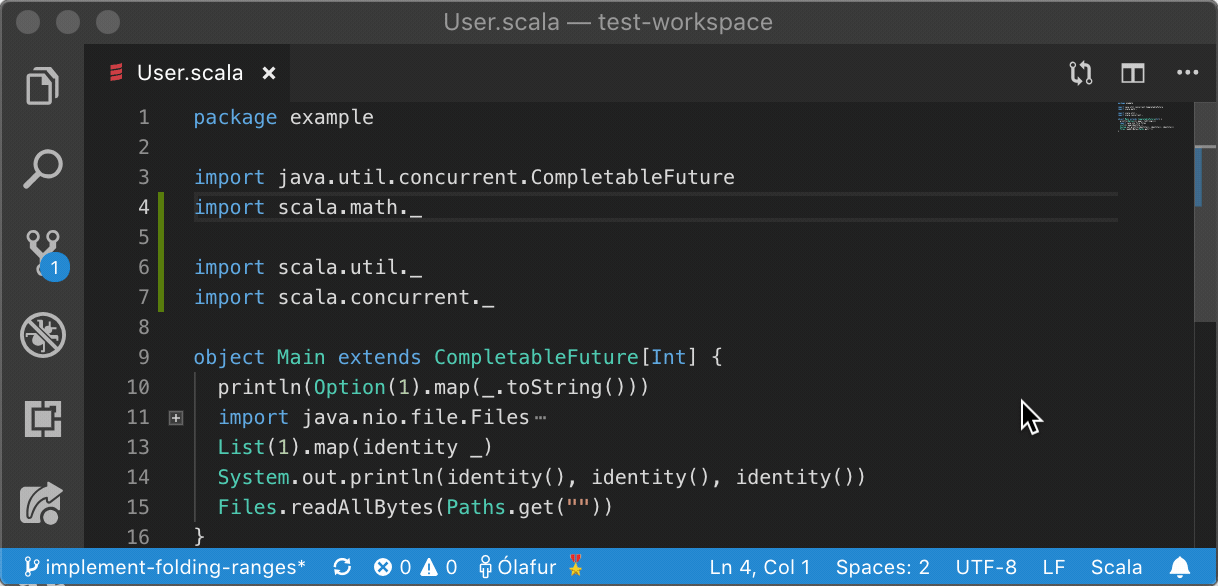Viewport: 1218px width, 586px height.
Task: Click 'System.out.println' on line 14
Action: 326,477
